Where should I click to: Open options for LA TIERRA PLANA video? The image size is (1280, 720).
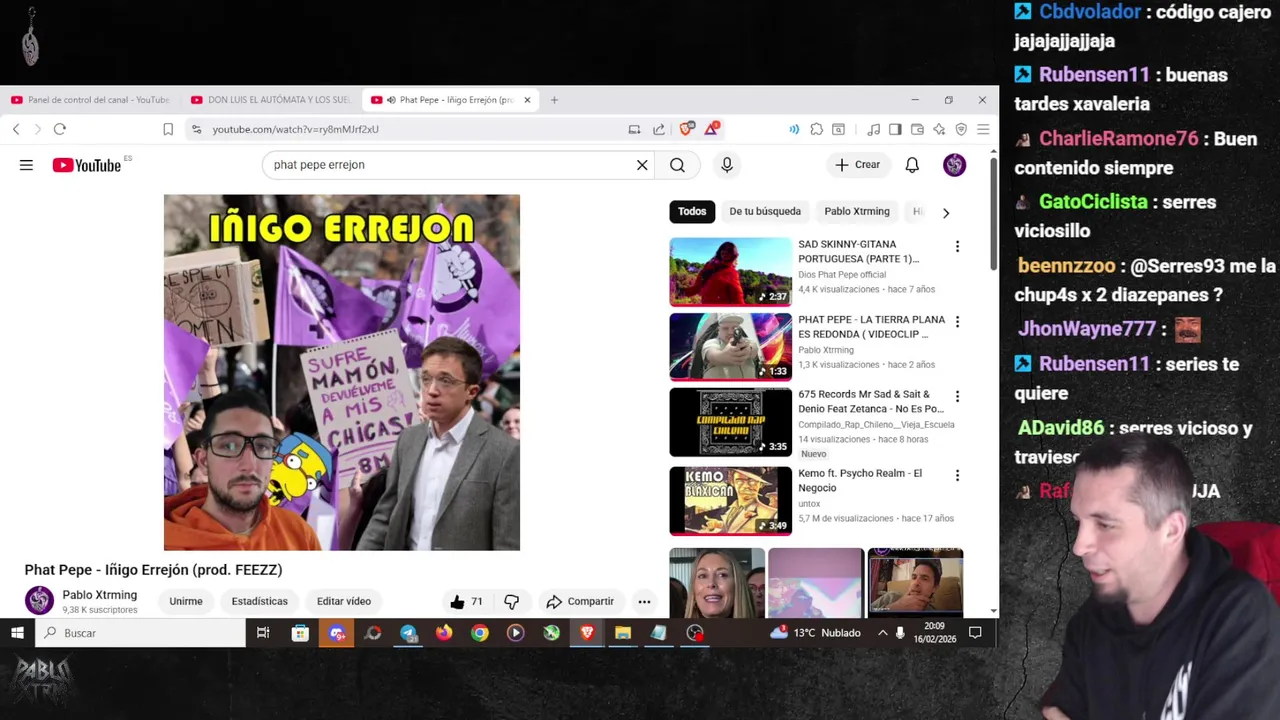pos(957,322)
